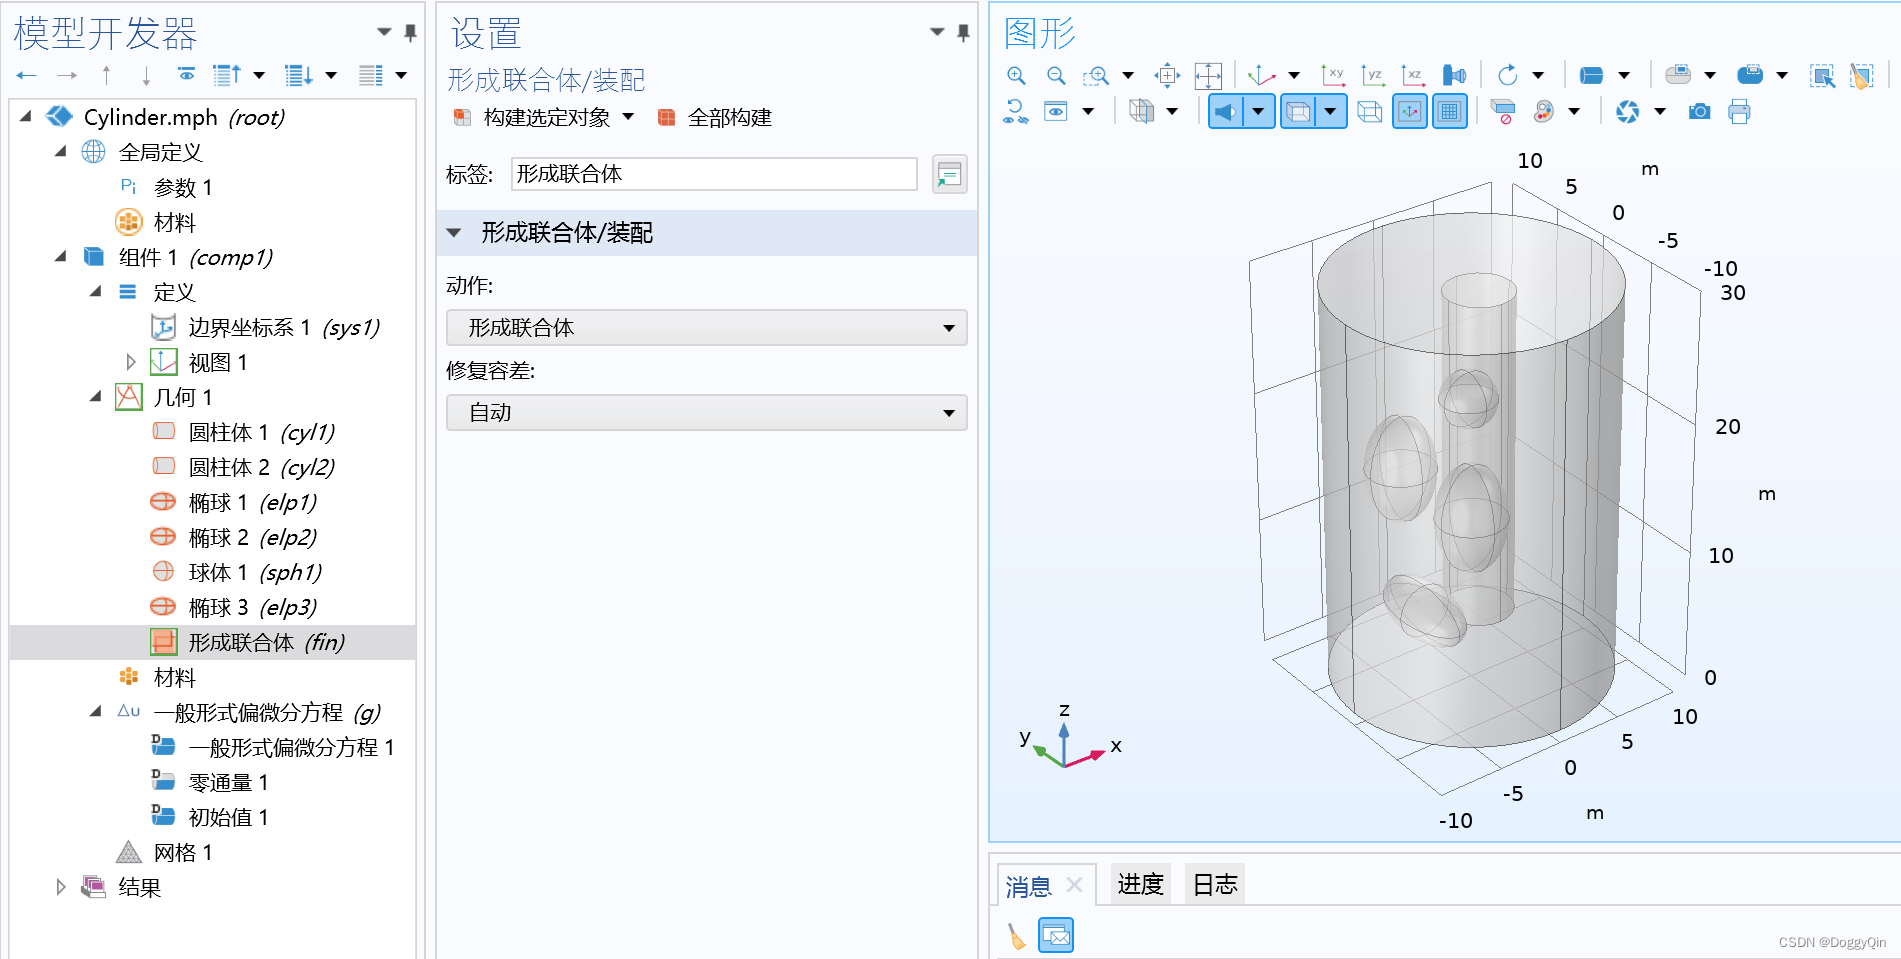Click inside the 标签 text field
The width and height of the screenshot is (1901, 959).
(712, 174)
